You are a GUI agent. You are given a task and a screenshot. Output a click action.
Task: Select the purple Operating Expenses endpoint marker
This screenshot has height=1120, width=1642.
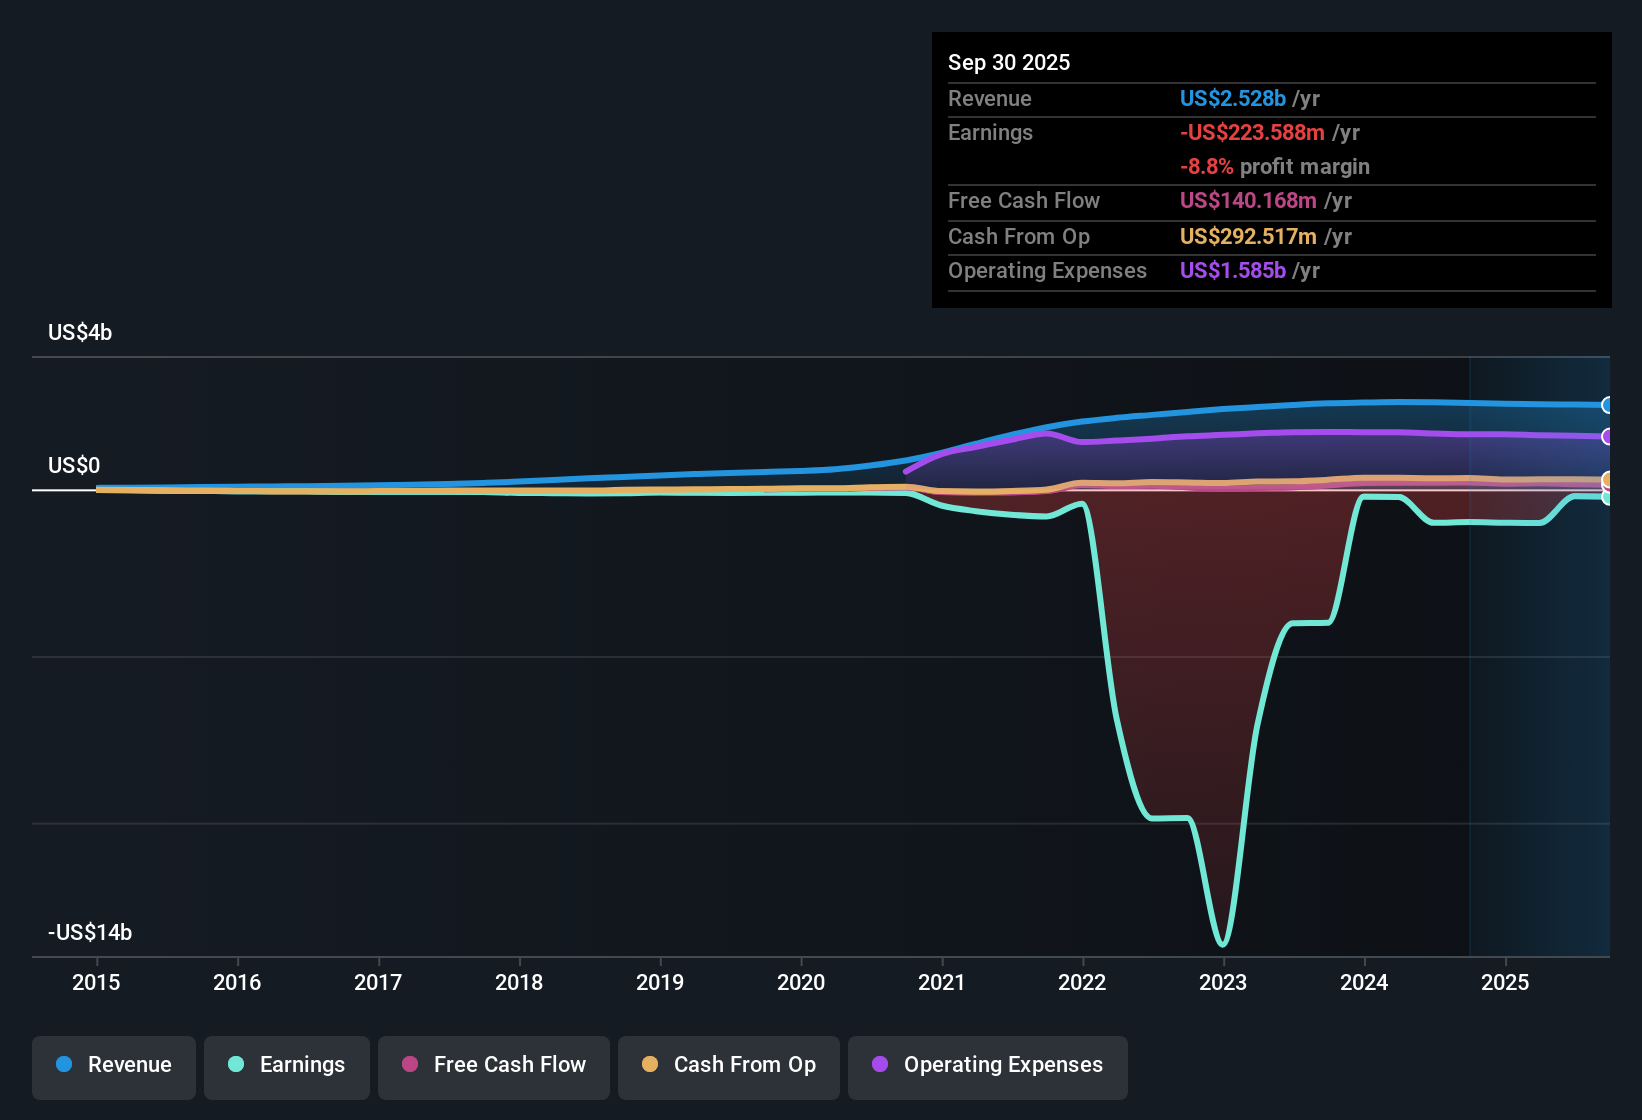click(x=1607, y=437)
